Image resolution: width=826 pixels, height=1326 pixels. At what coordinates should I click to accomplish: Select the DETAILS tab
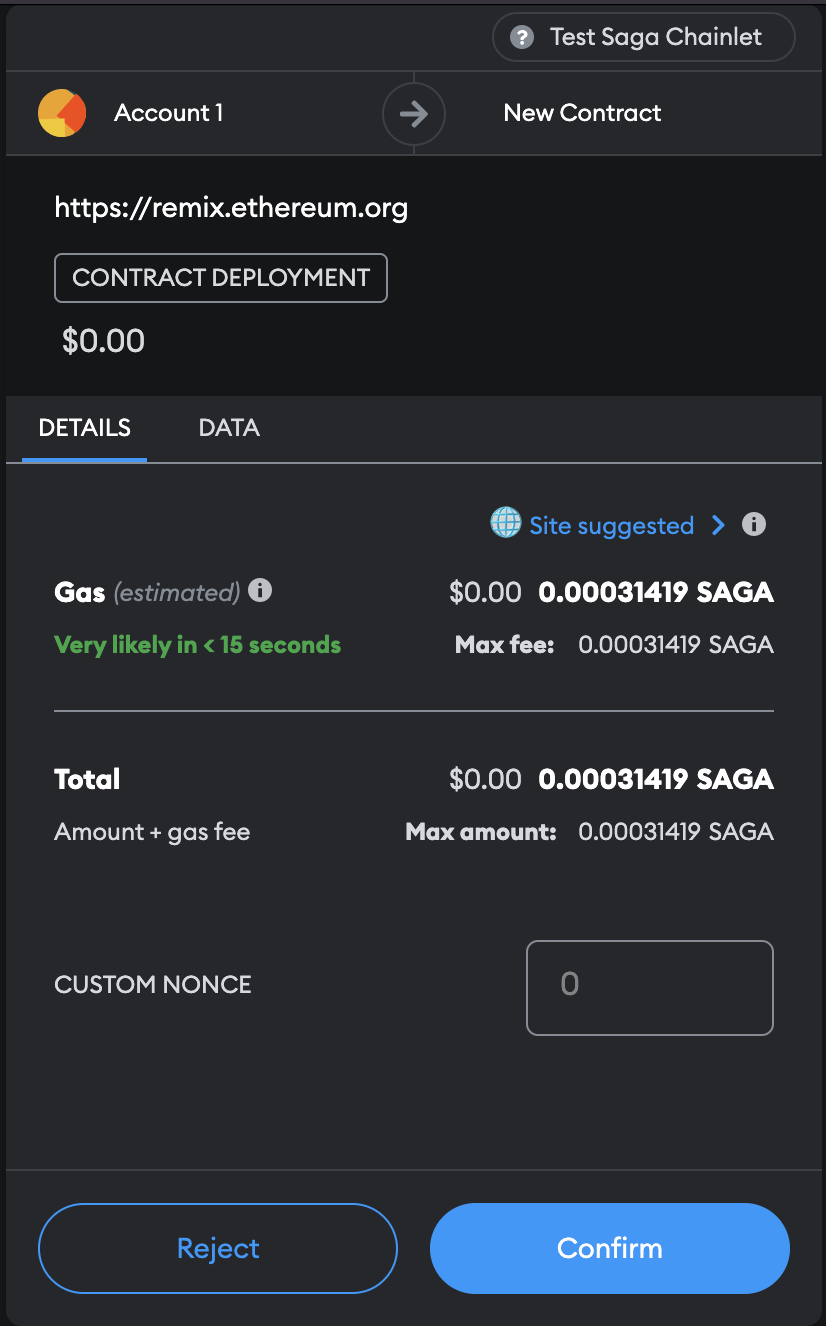(84, 428)
